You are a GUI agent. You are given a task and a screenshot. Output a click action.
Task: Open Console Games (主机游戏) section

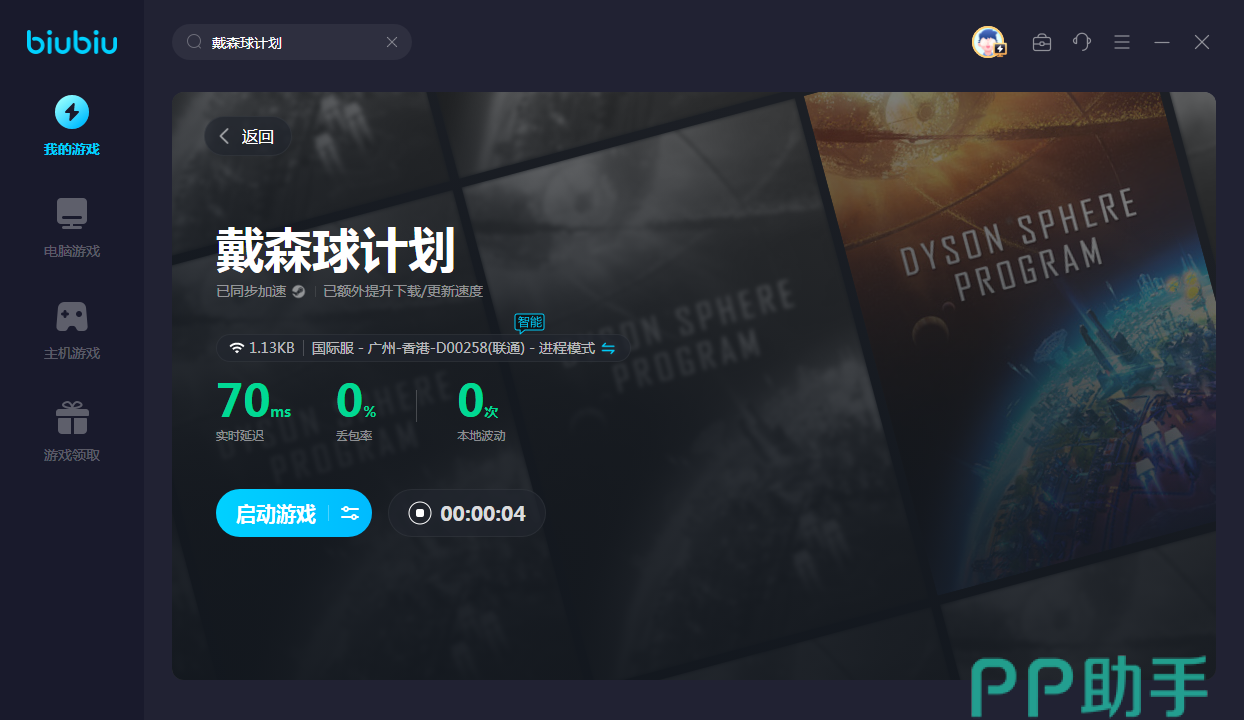click(71, 329)
